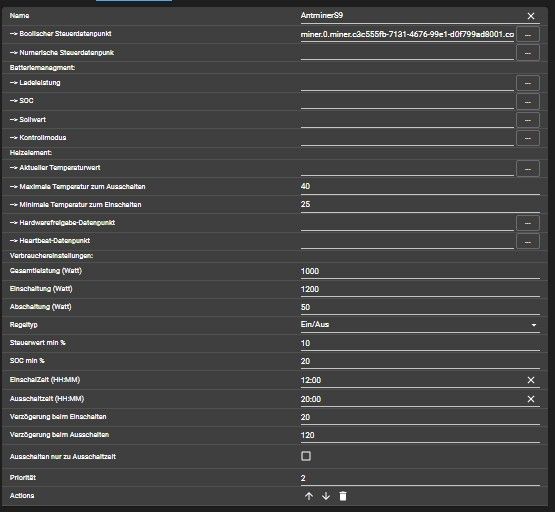Move the AntminerS9 entry down
555x512 pixels.
(326, 496)
